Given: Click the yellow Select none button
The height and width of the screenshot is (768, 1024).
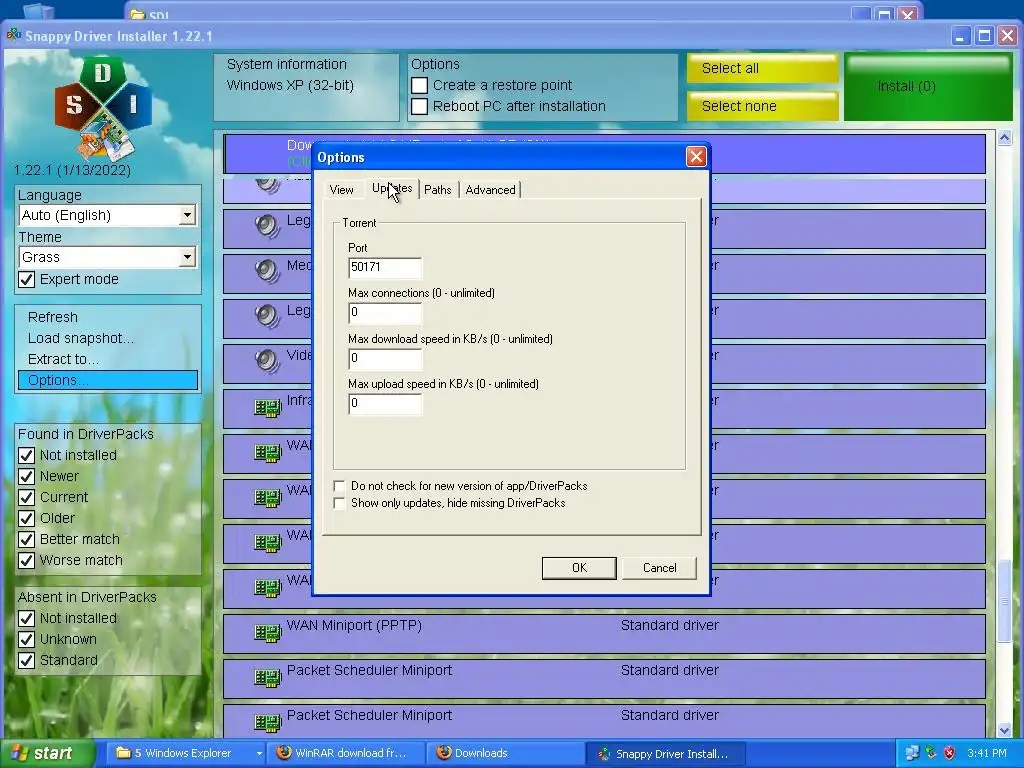Looking at the screenshot, I should tap(762, 106).
